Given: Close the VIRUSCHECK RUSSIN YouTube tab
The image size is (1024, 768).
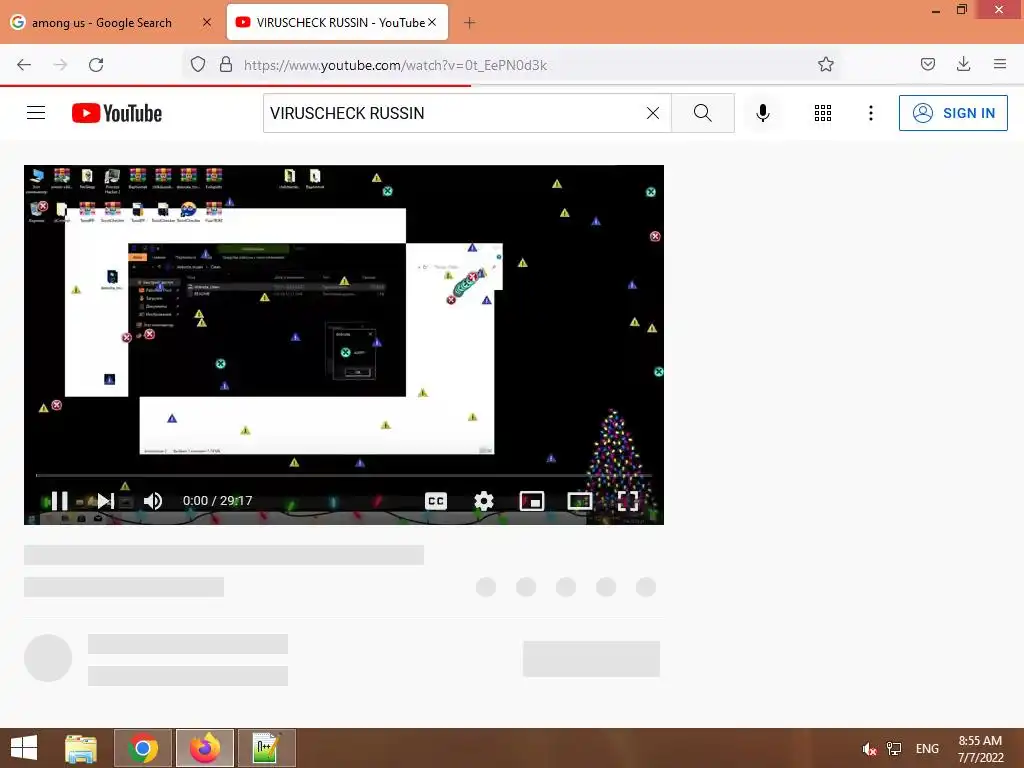Looking at the screenshot, I should tap(432, 22).
